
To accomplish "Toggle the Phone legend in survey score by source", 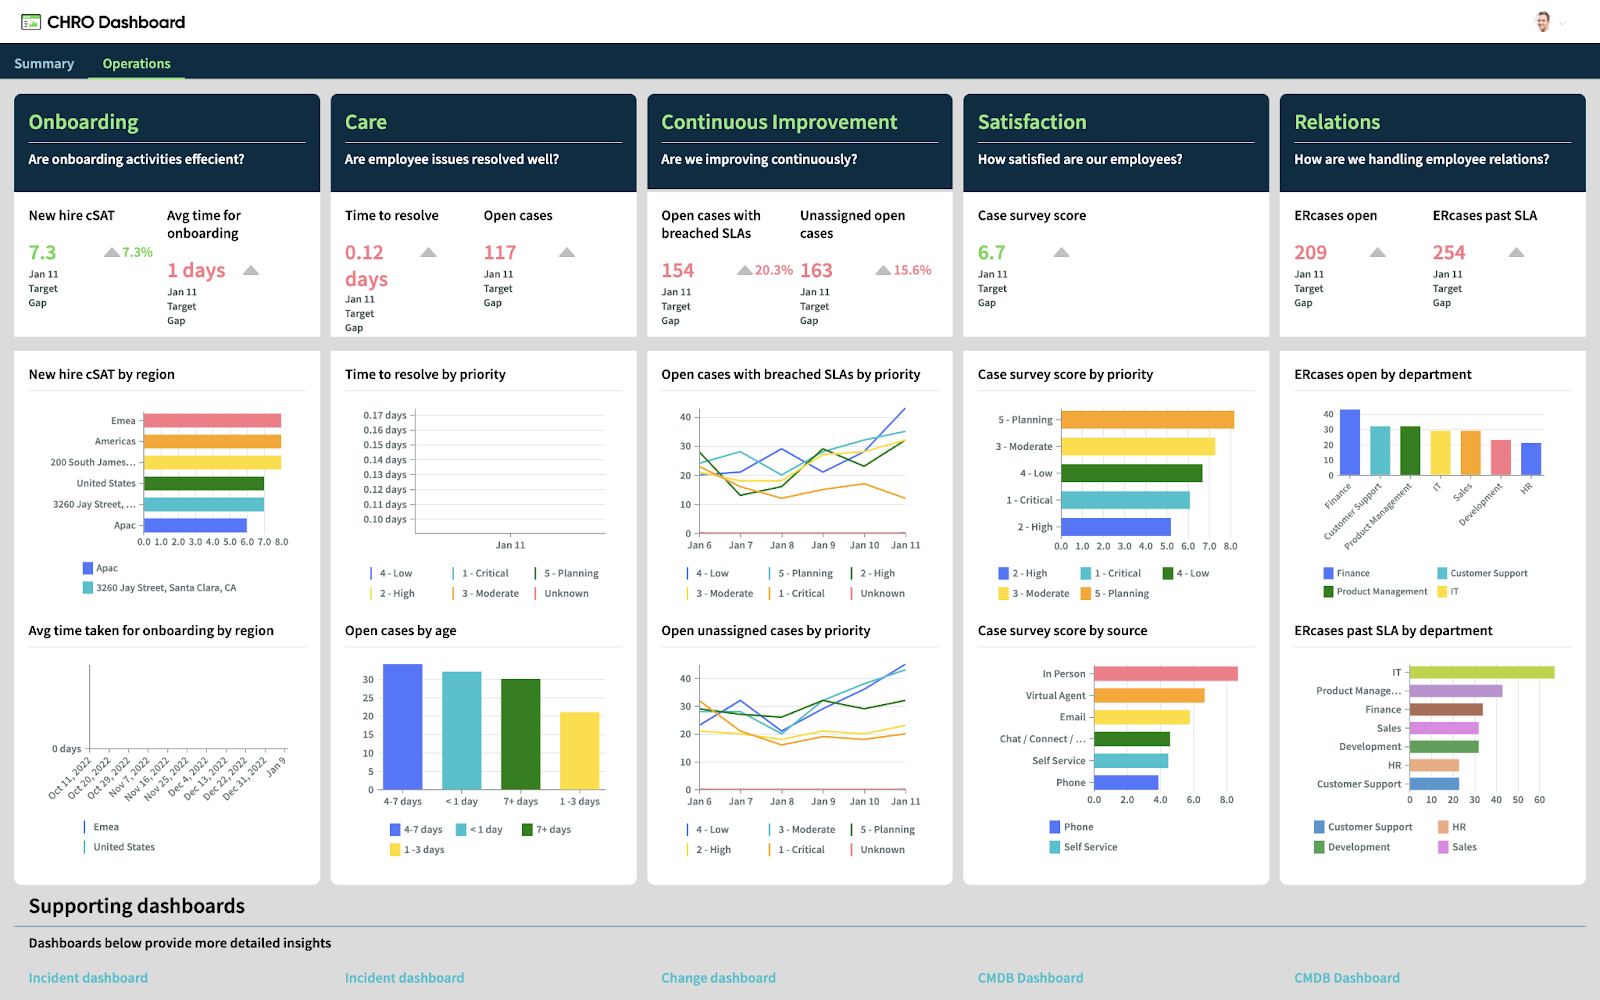I will [1071, 827].
